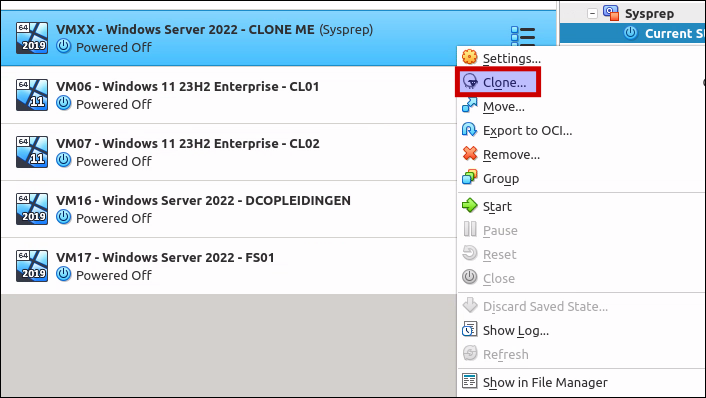706x398 pixels.
Task: Select VM17 Windows Server 2022 FS01
Action: coord(229,266)
